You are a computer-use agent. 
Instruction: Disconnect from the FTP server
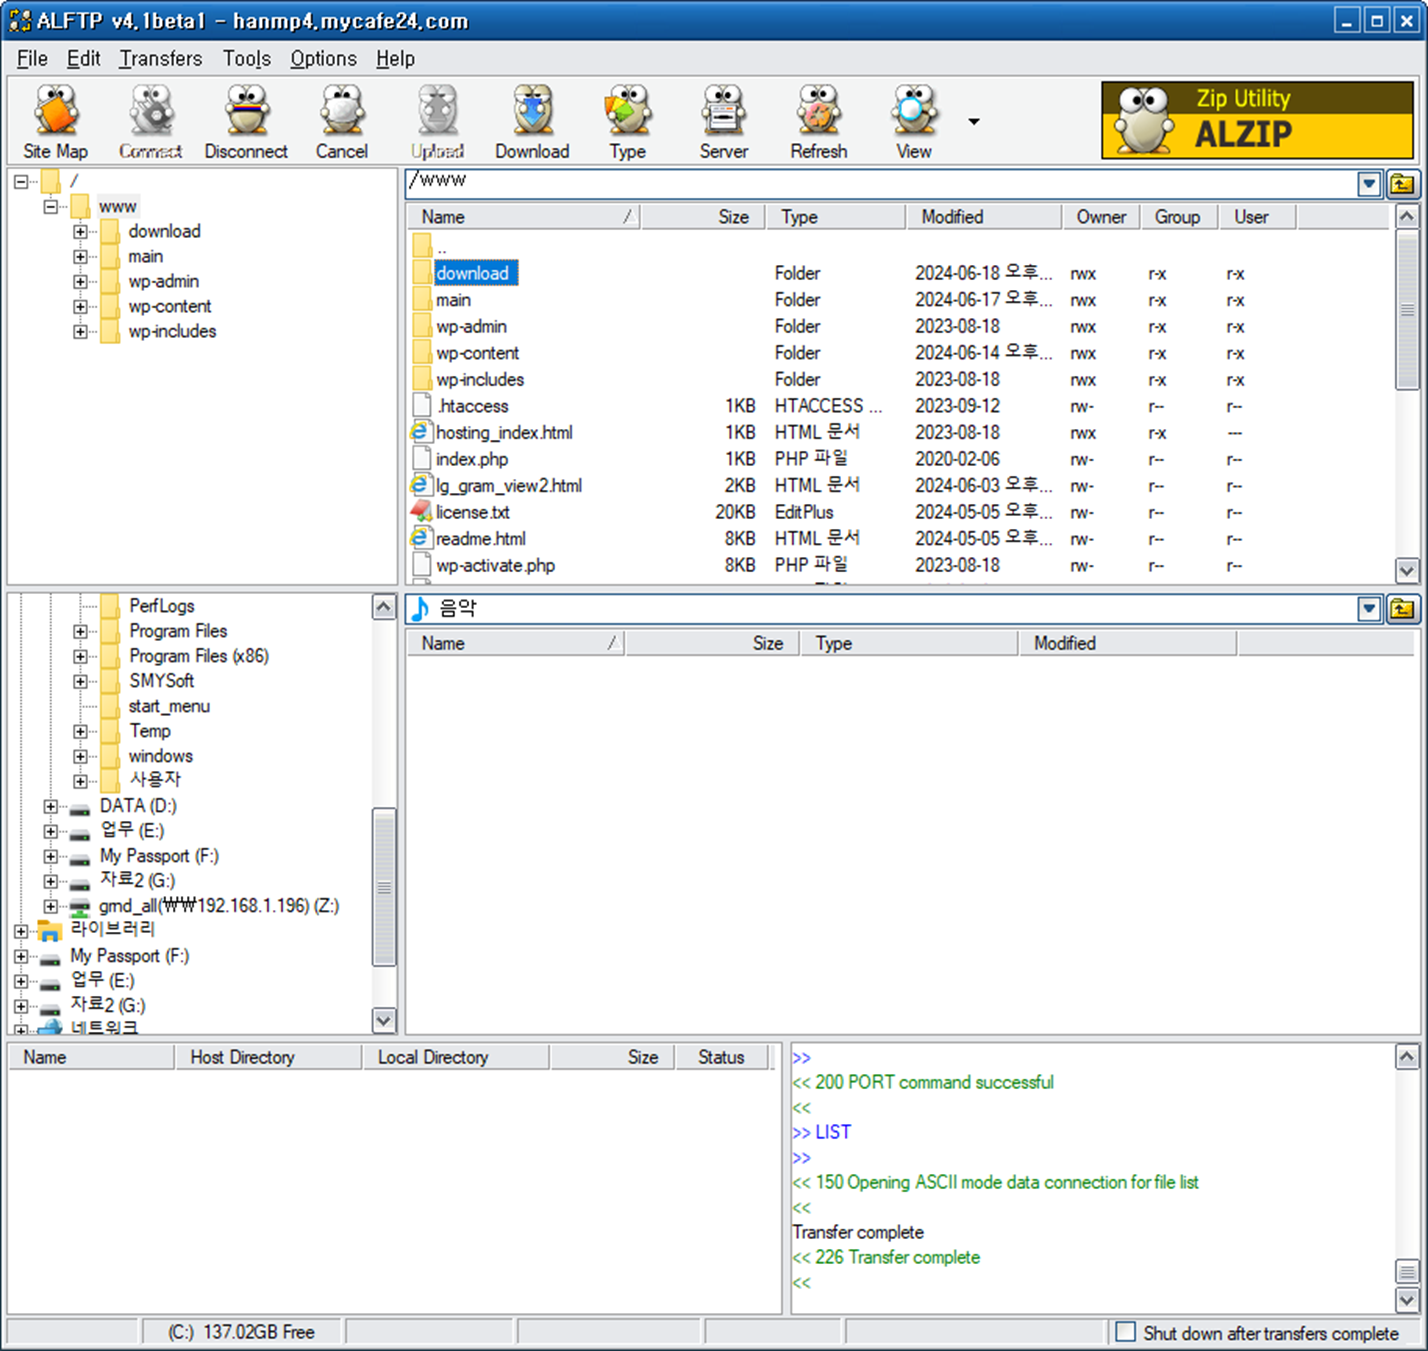[x=245, y=119]
